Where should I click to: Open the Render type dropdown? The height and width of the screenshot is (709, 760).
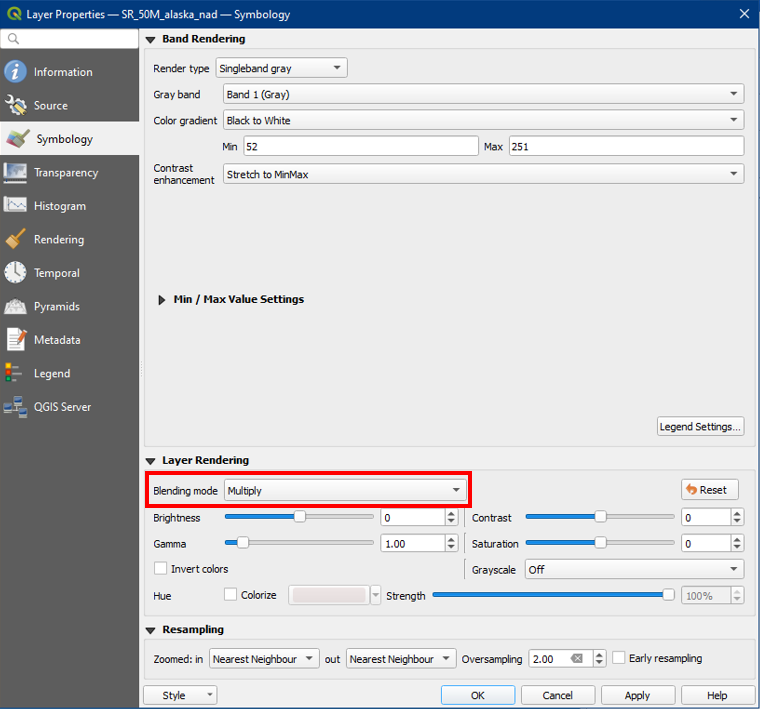281,69
